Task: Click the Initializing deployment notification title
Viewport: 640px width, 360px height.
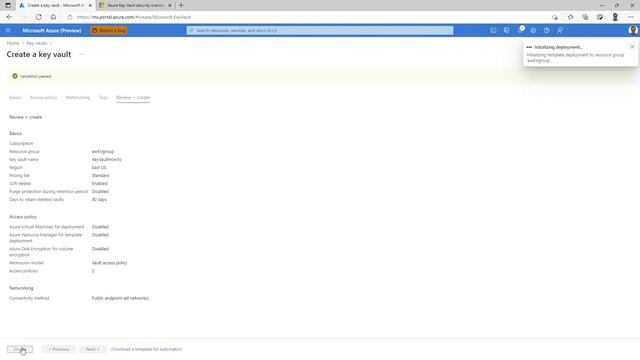Action: pyautogui.click(x=558, y=47)
